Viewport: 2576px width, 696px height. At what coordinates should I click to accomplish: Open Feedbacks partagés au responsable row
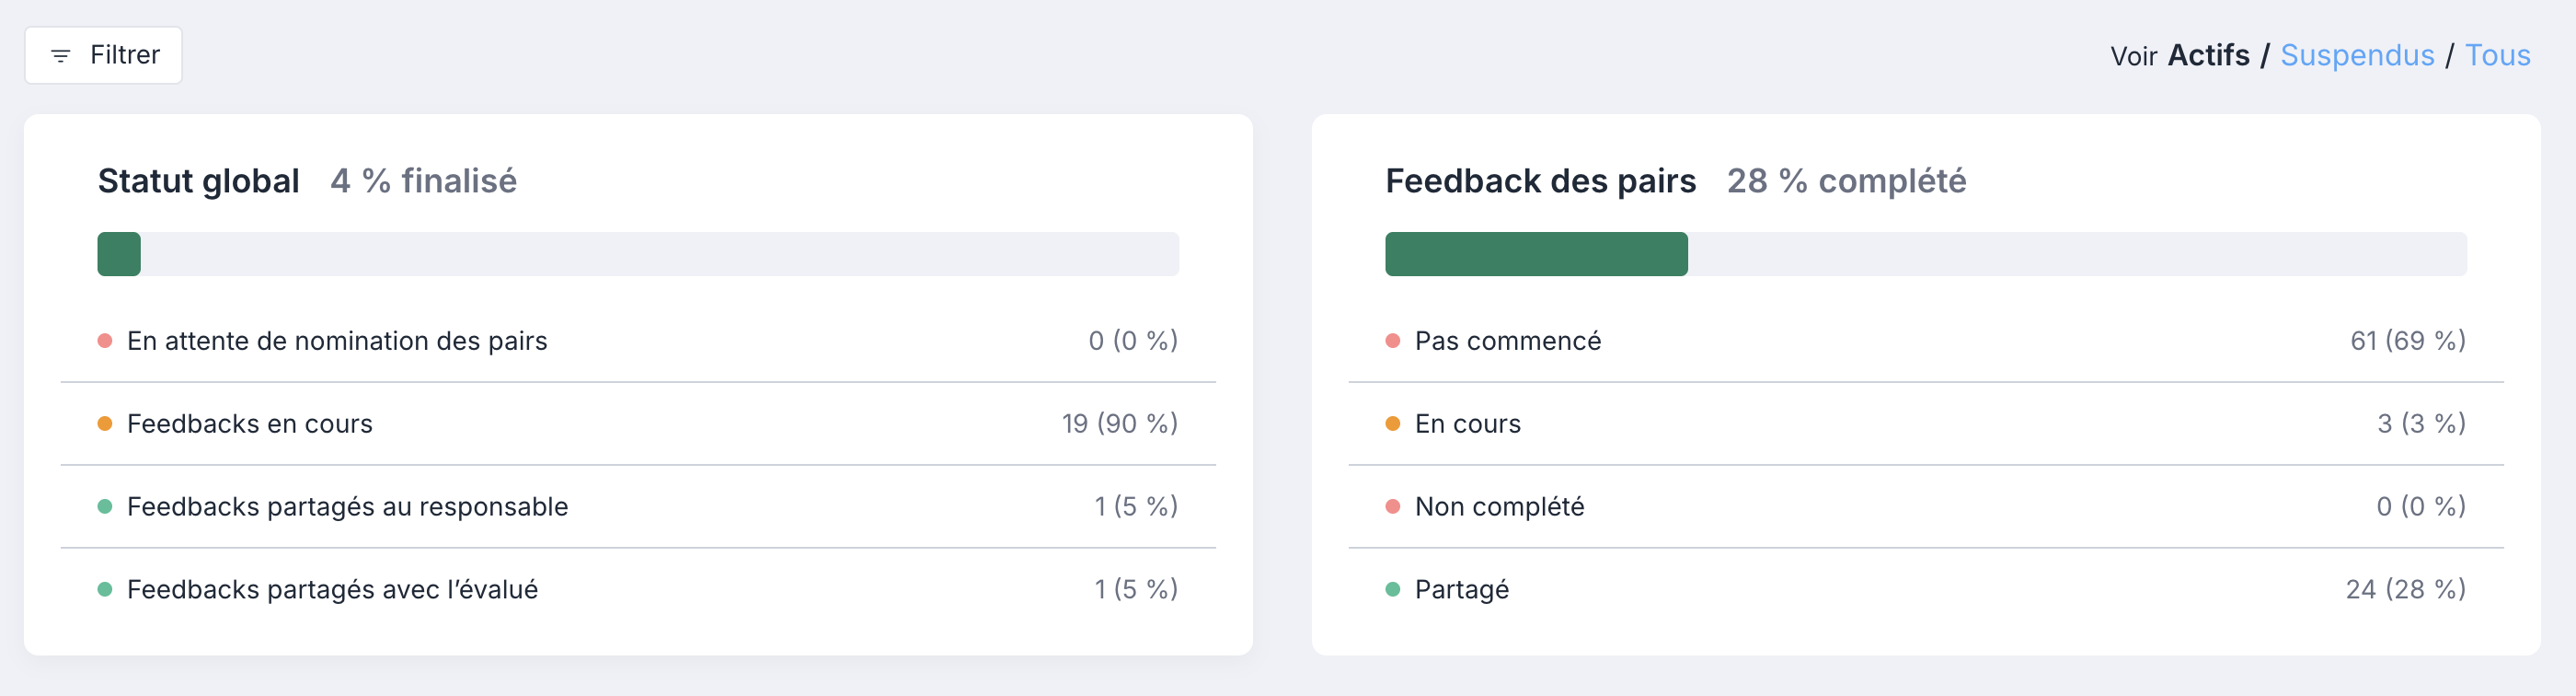[638, 507]
